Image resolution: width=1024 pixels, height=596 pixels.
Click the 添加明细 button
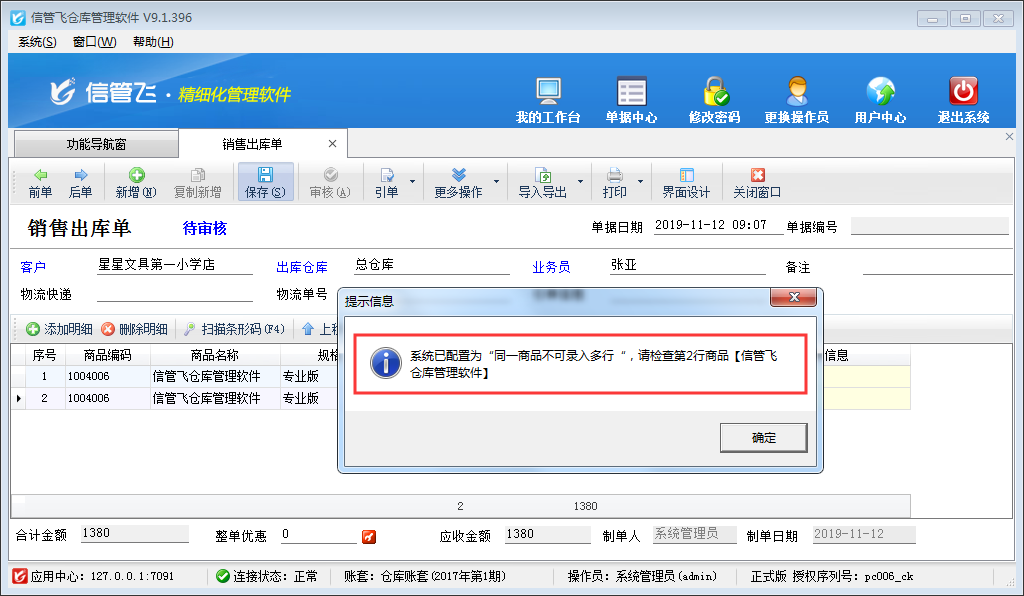coord(59,329)
